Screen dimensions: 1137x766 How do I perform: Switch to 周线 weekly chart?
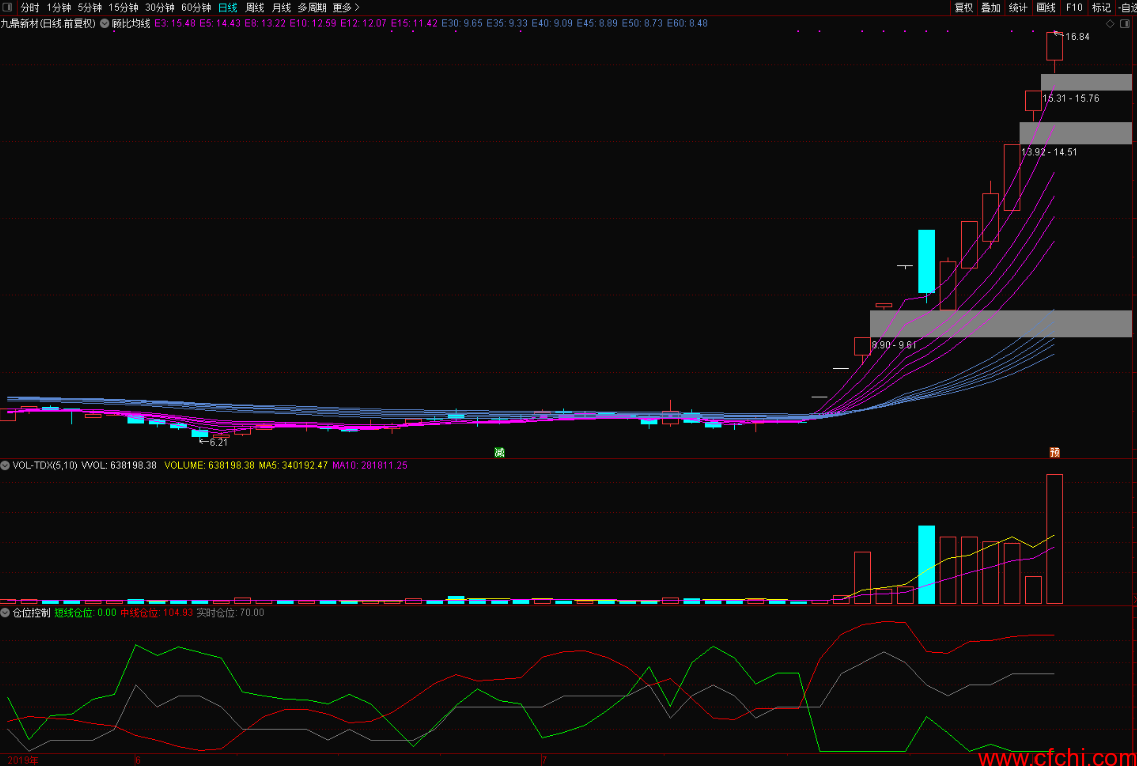click(255, 8)
